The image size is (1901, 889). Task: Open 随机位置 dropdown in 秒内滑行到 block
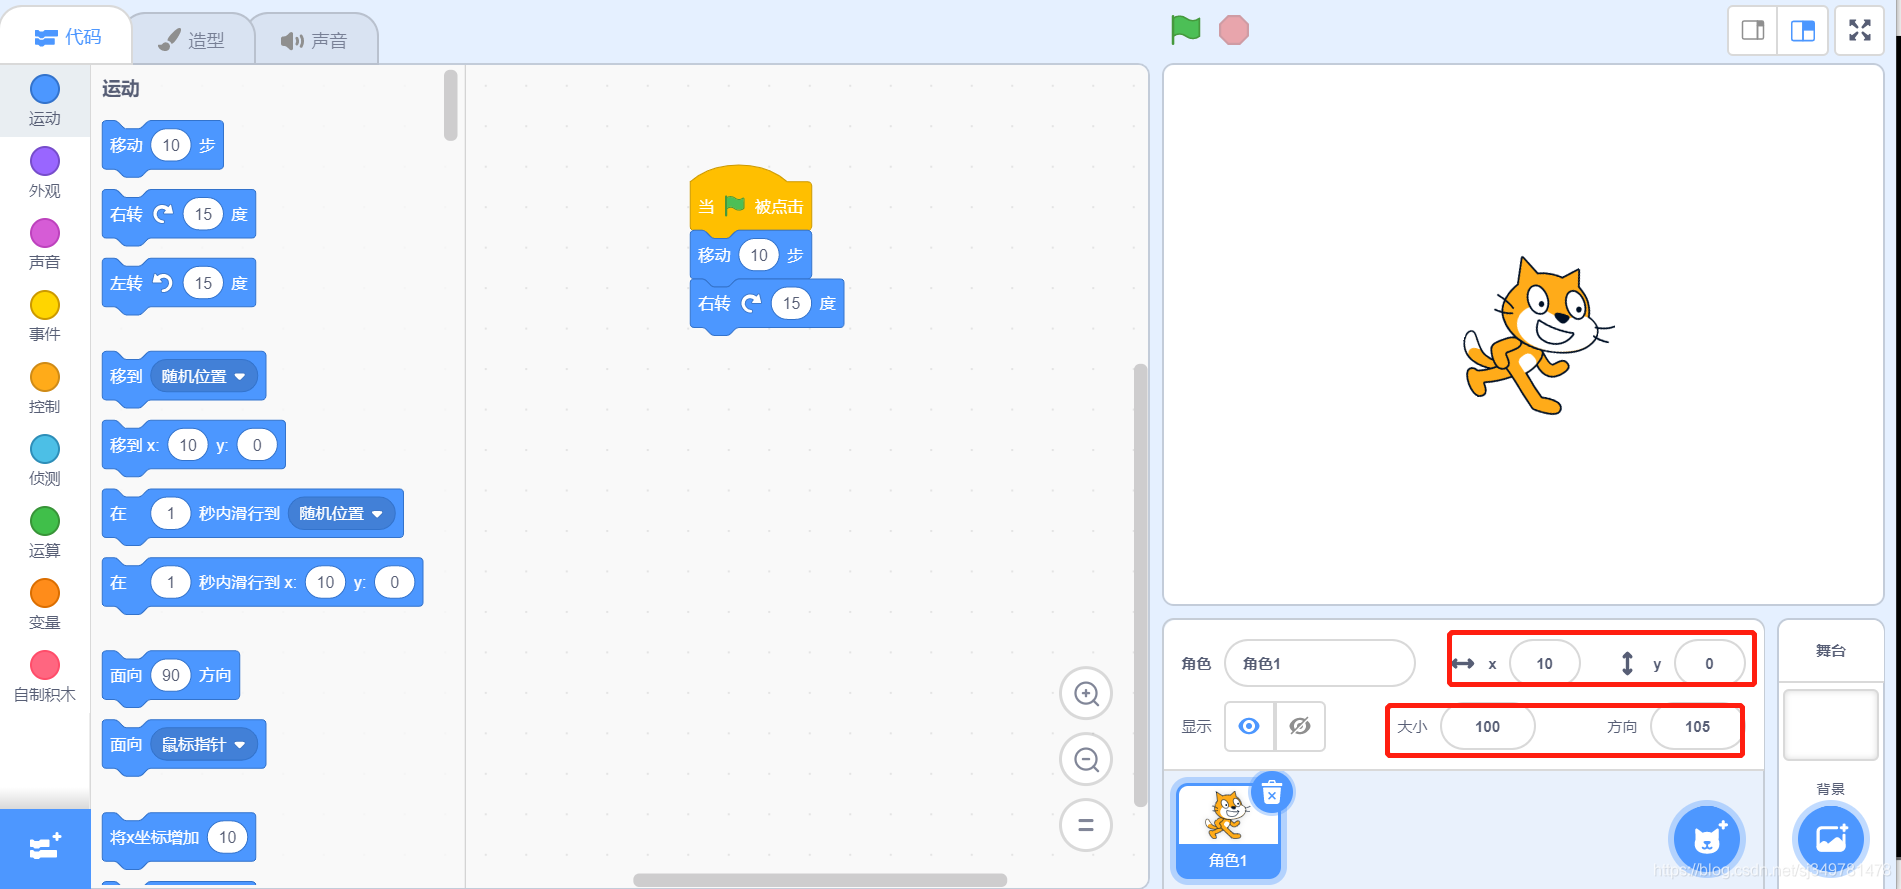[341, 513]
